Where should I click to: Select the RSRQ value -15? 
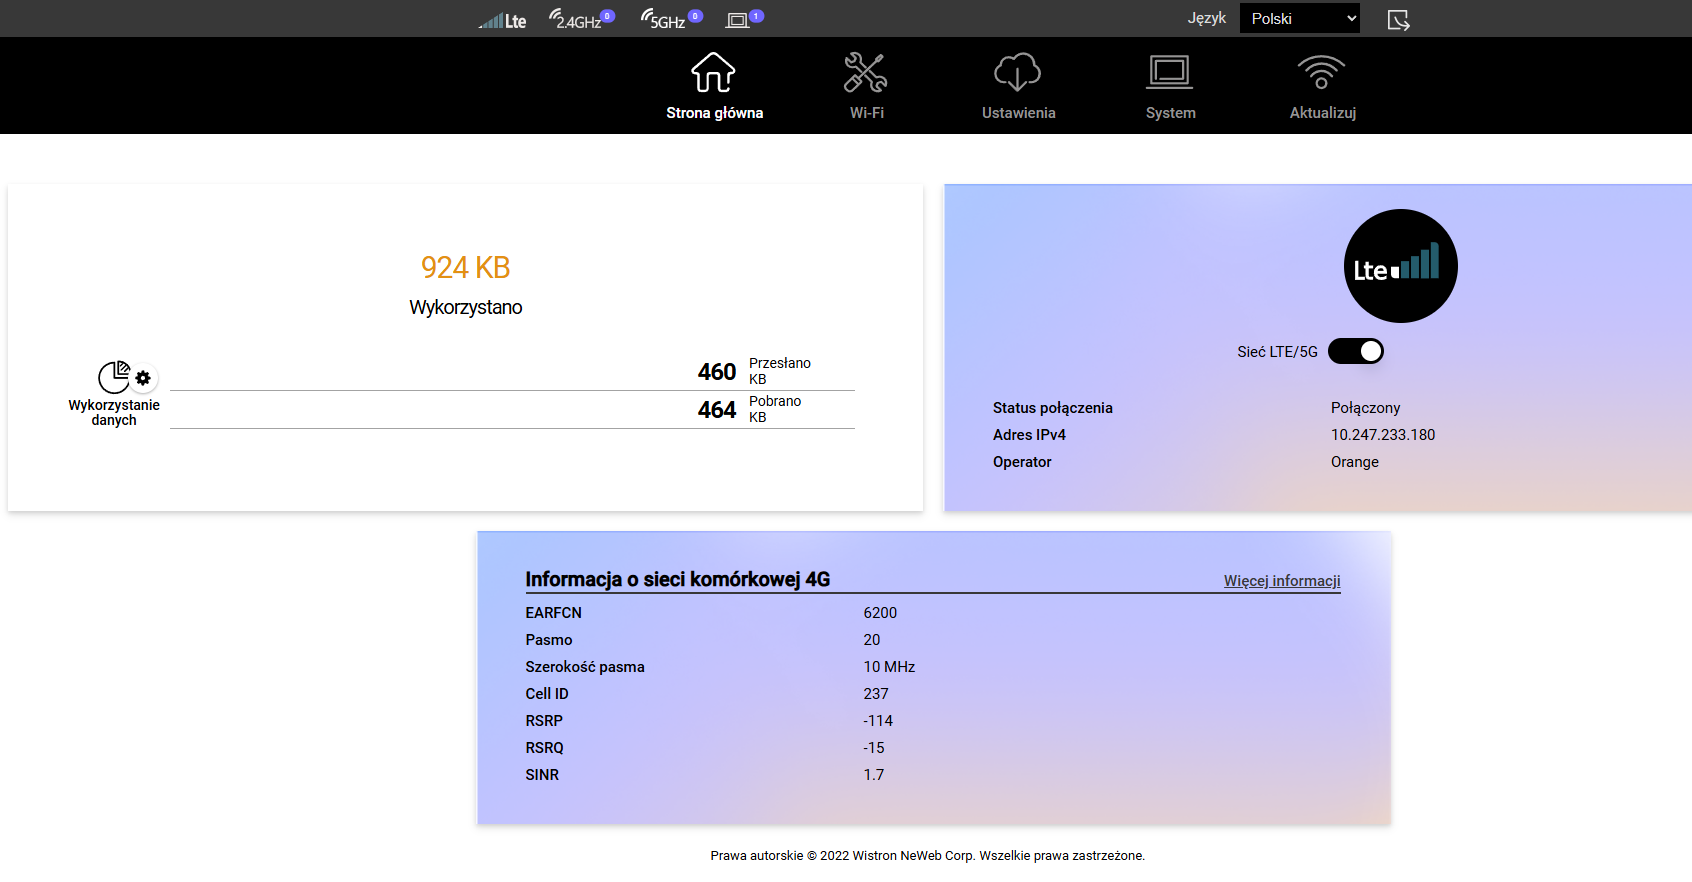tap(874, 748)
